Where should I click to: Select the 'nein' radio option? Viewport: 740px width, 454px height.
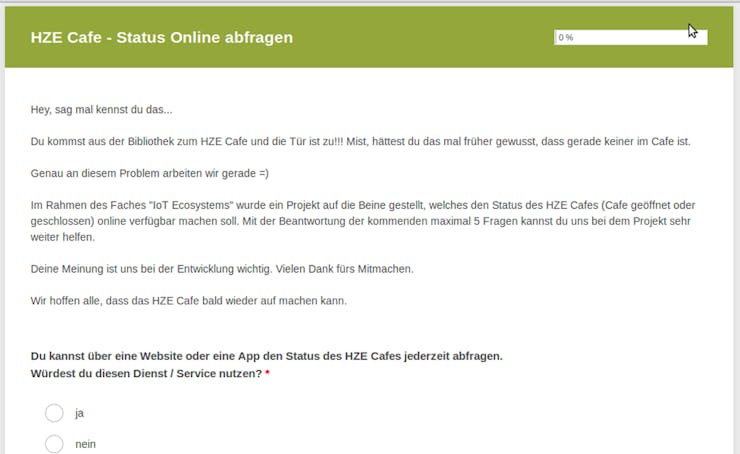click(54, 444)
